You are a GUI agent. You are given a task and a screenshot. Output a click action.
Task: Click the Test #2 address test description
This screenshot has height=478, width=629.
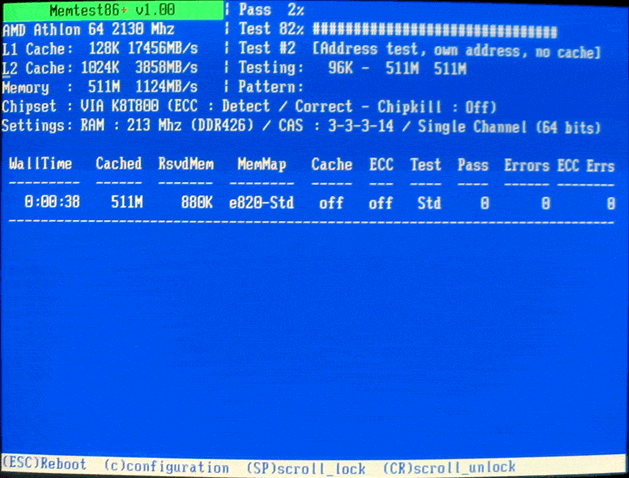tap(420, 49)
